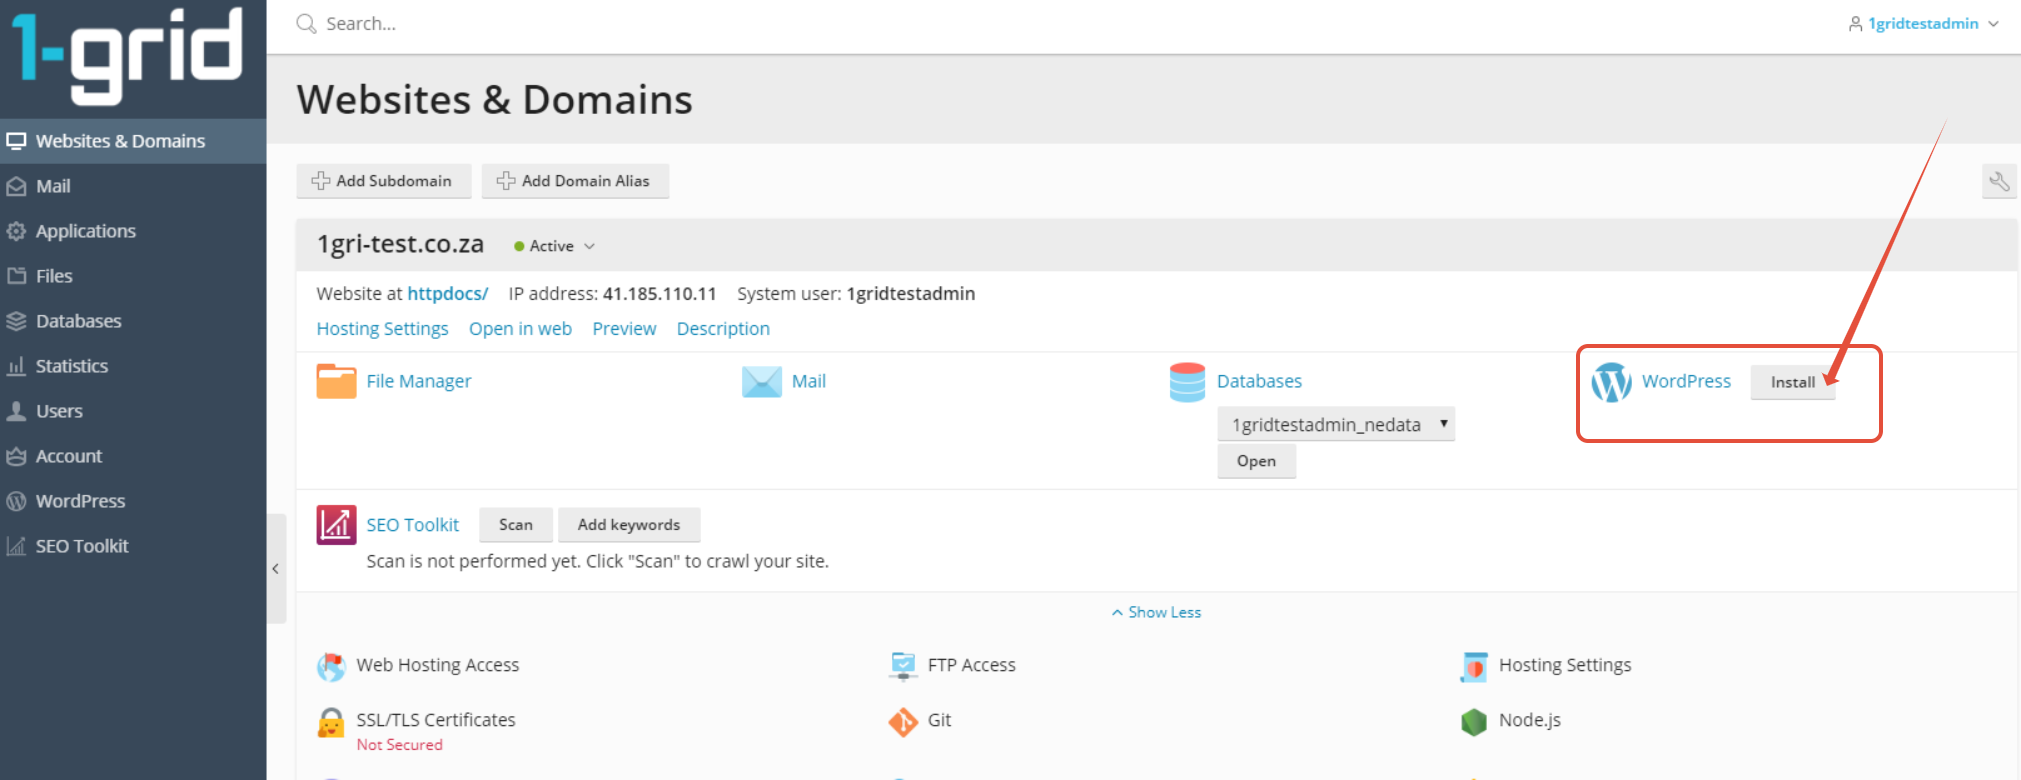The width and height of the screenshot is (2021, 780).
Task: Click the search magnifier icon
Action: tap(306, 23)
